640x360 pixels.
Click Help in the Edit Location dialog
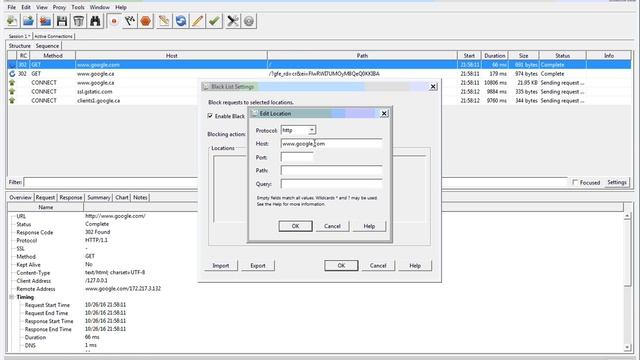click(x=369, y=226)
